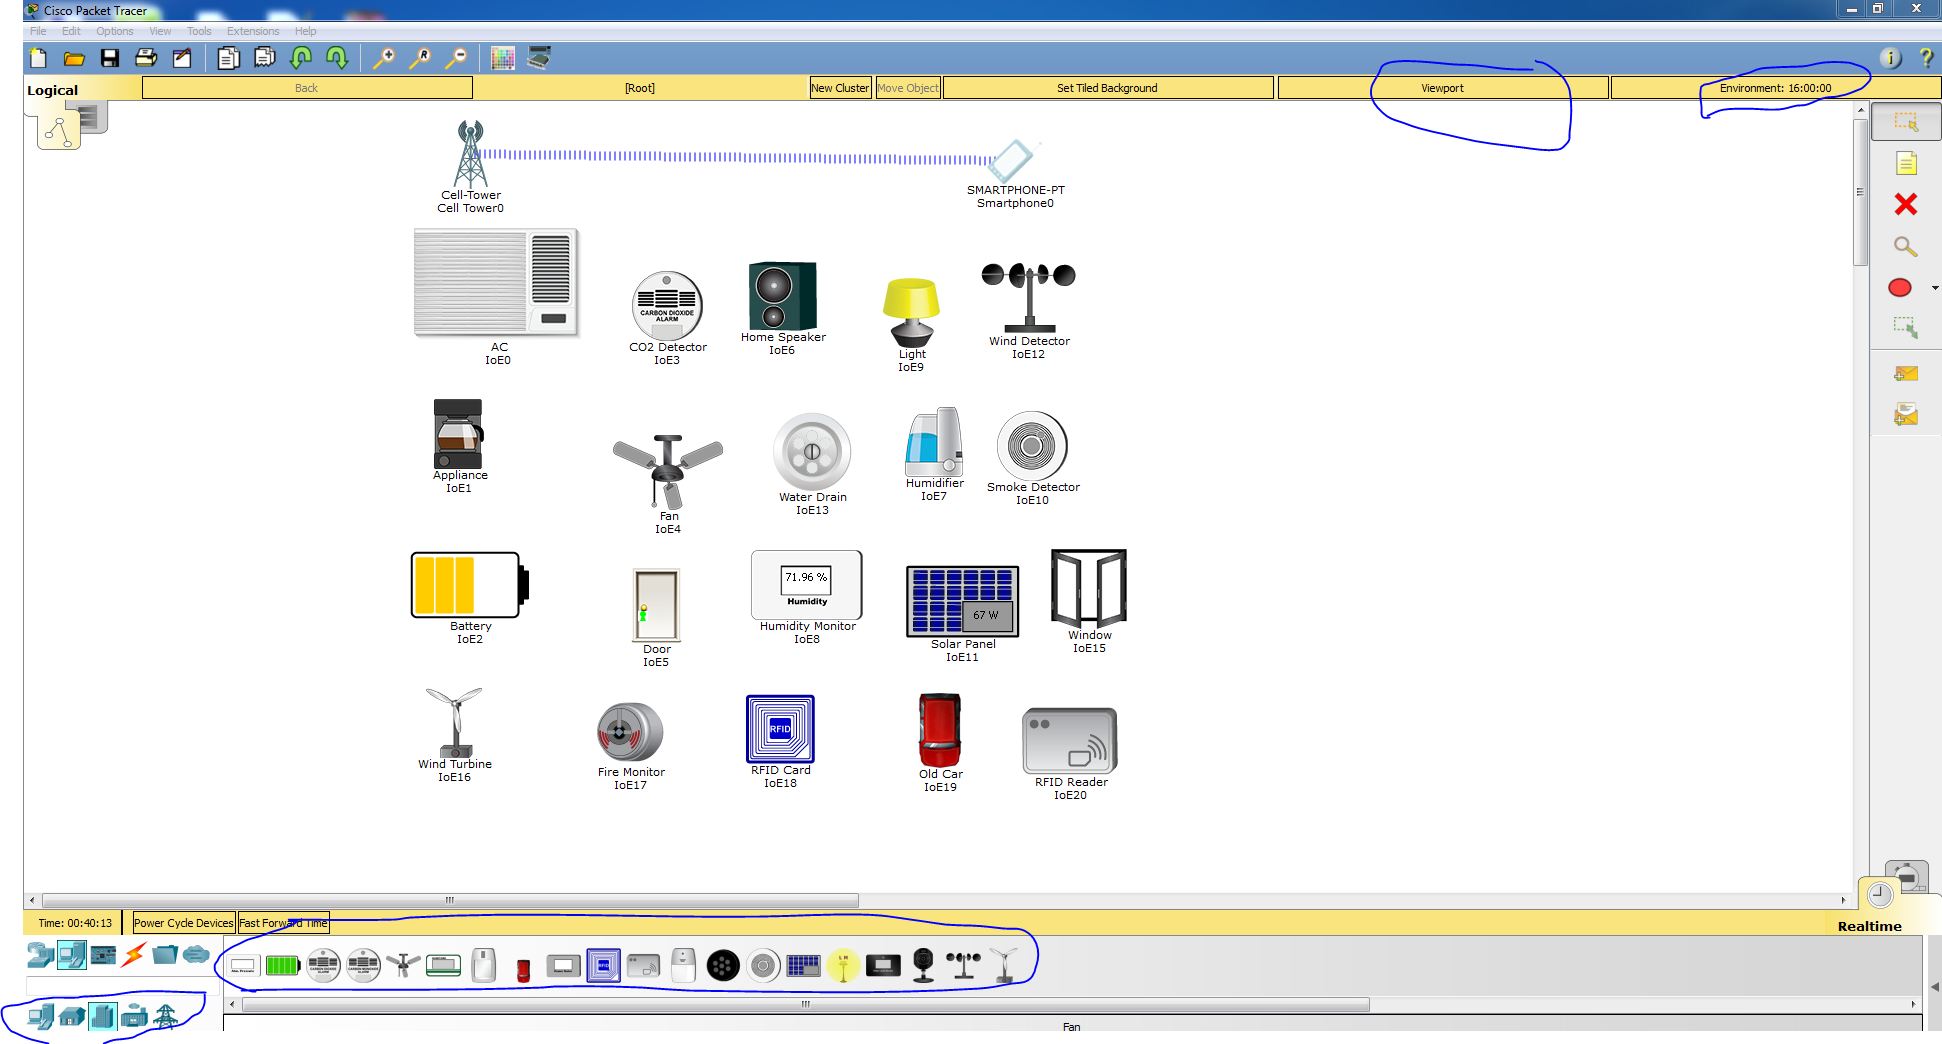Pick the webcam device in palette

pyautogui.click(x=923, y=965)
